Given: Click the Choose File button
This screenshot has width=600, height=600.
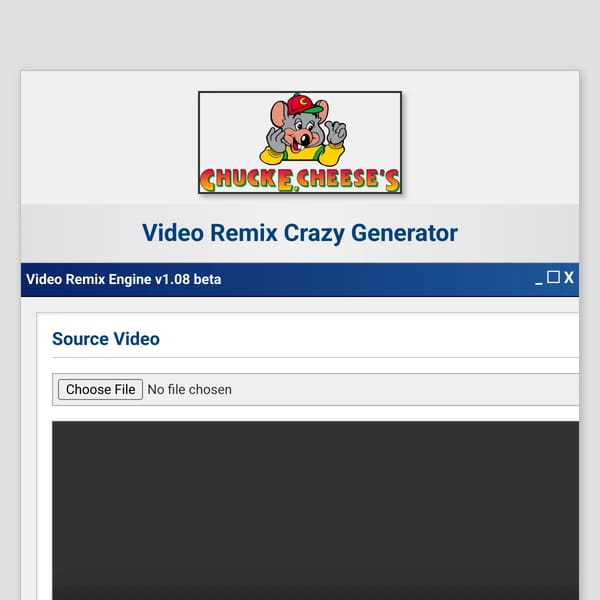Looking at the screenshot, I should (x=100, y=390).
